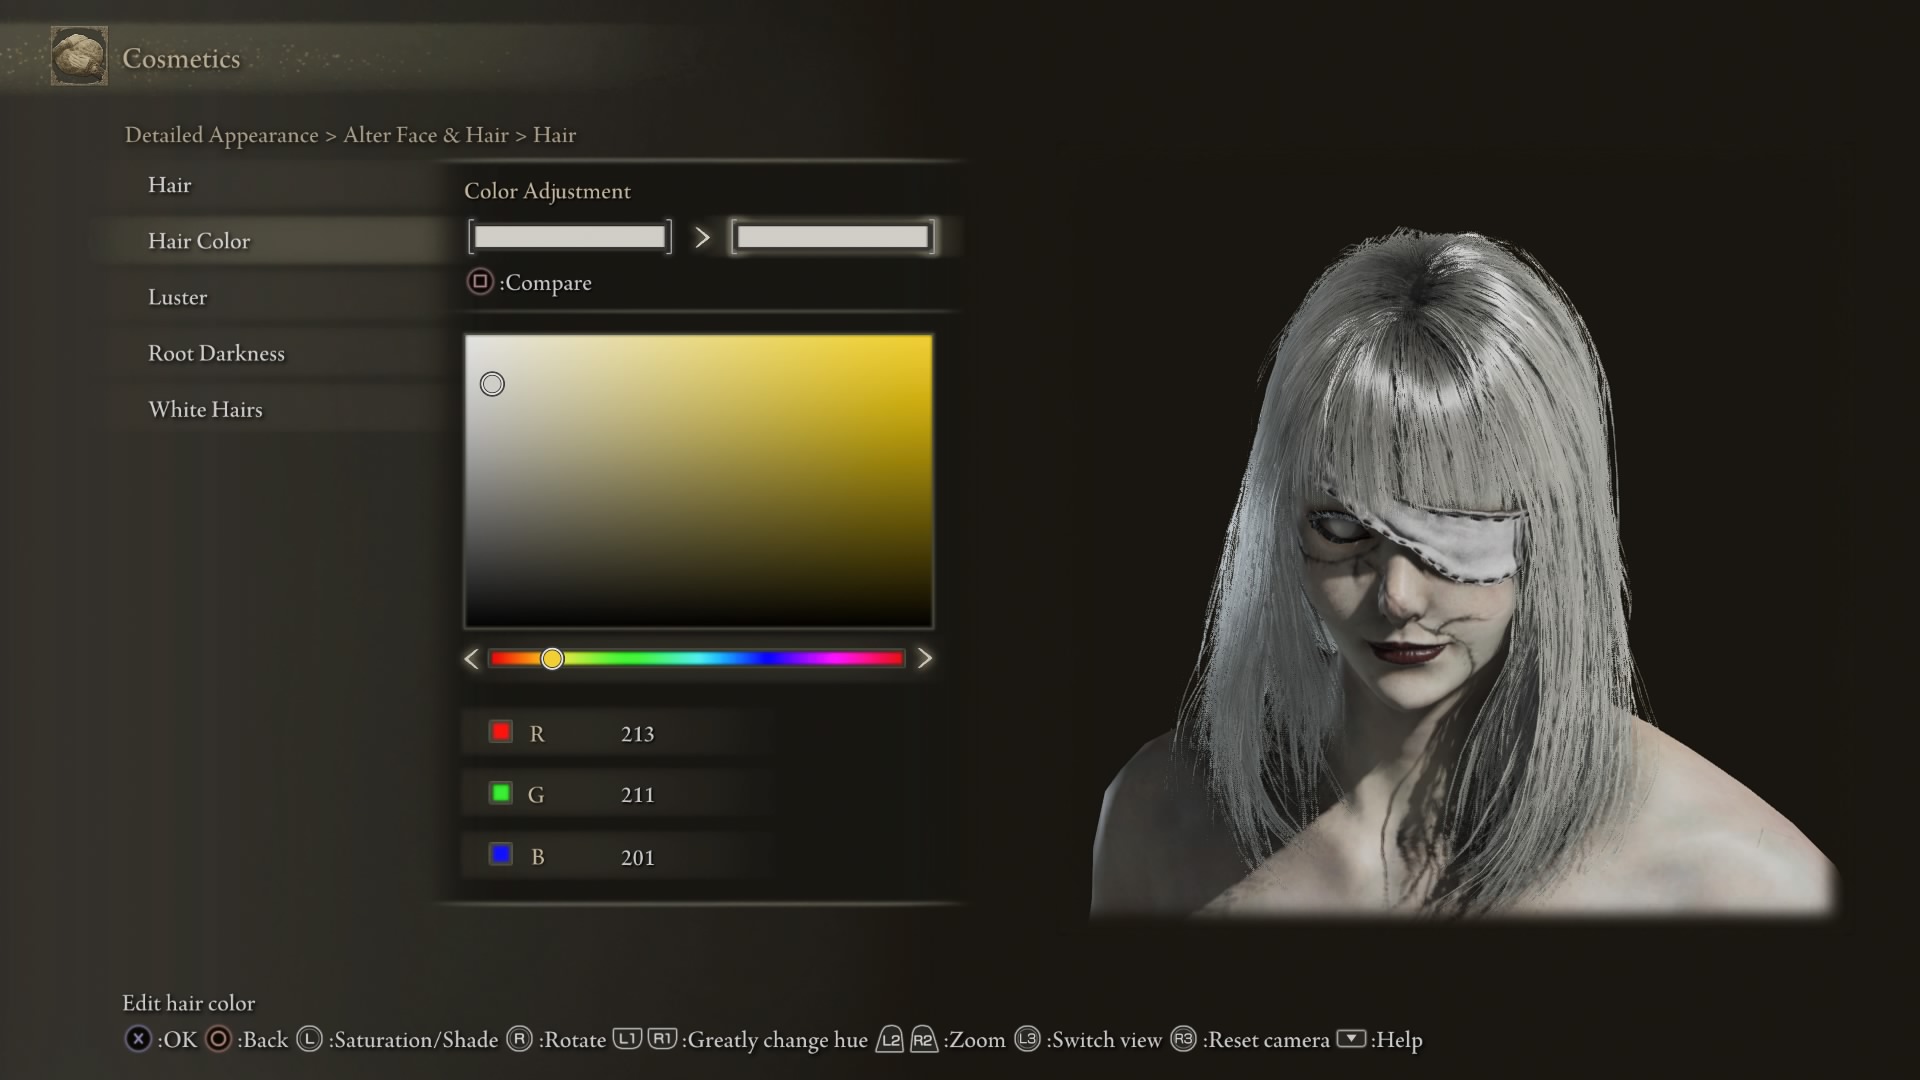Click the R3 Reset camera icon

(x=1183, y=1039)
